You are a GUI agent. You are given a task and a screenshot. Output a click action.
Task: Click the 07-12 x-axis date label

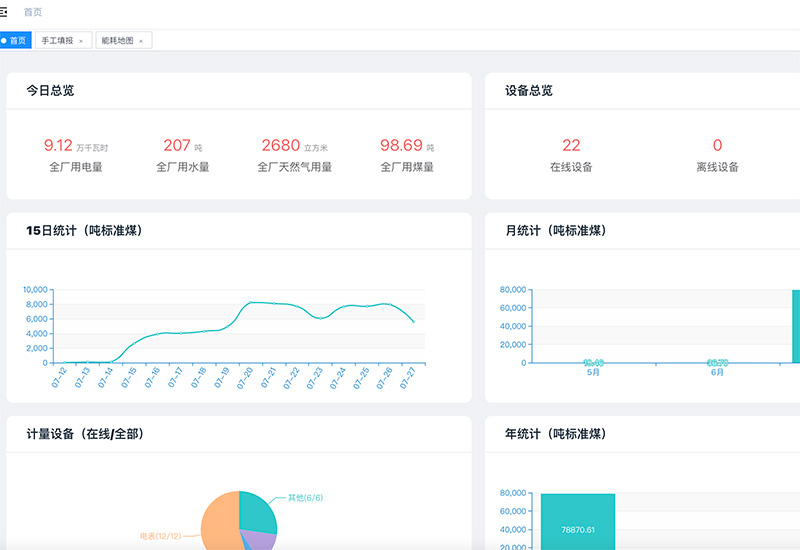click(x=59, y=378)
